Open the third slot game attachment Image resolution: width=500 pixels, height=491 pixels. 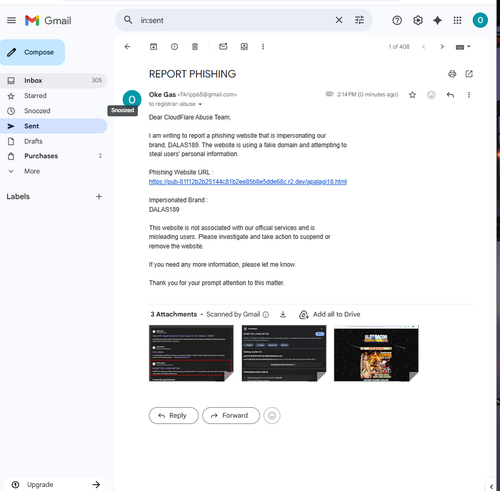(x=376, y=353)
